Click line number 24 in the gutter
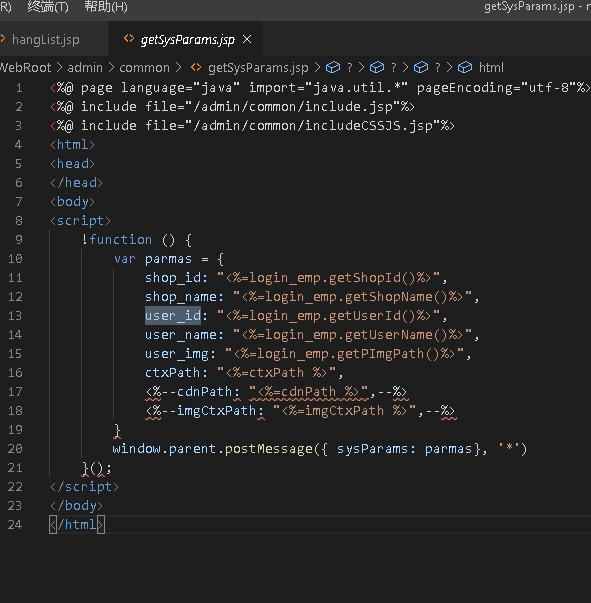 (15, 525)
